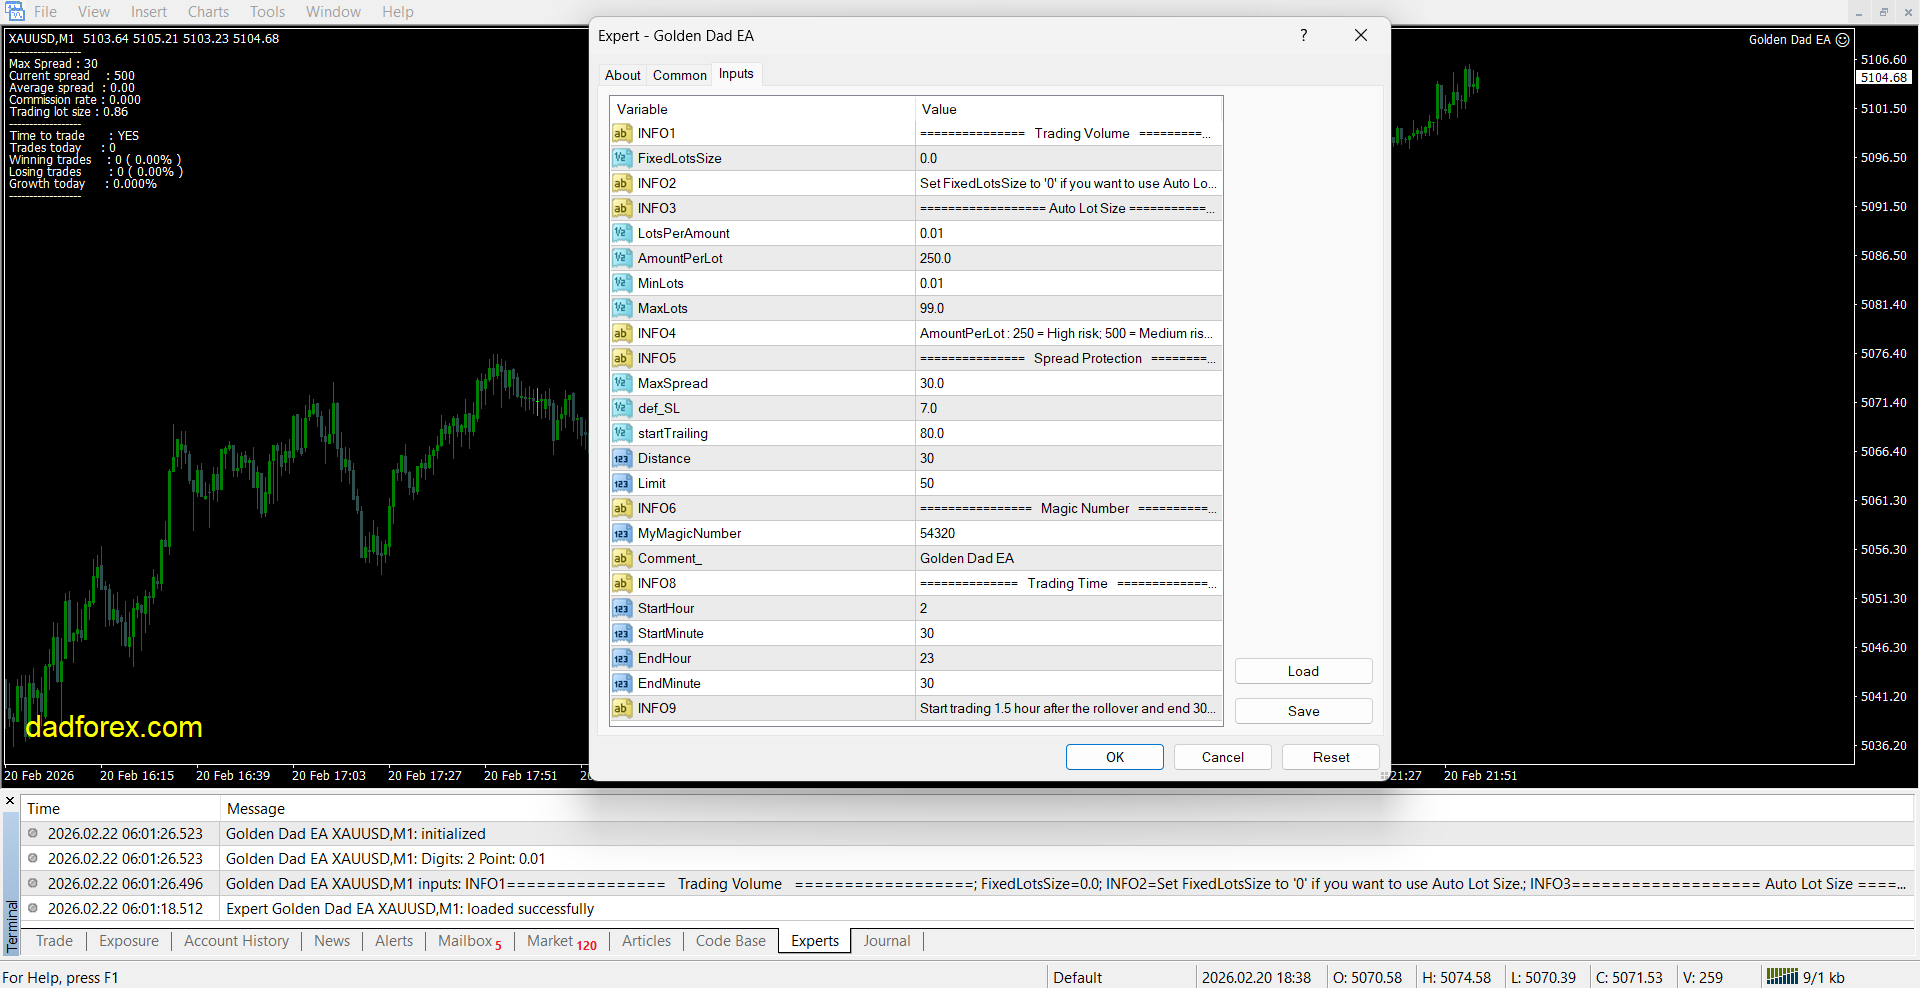Switch to the Common tab
Screen dimensions: 1920x988
tap(679, 75)
